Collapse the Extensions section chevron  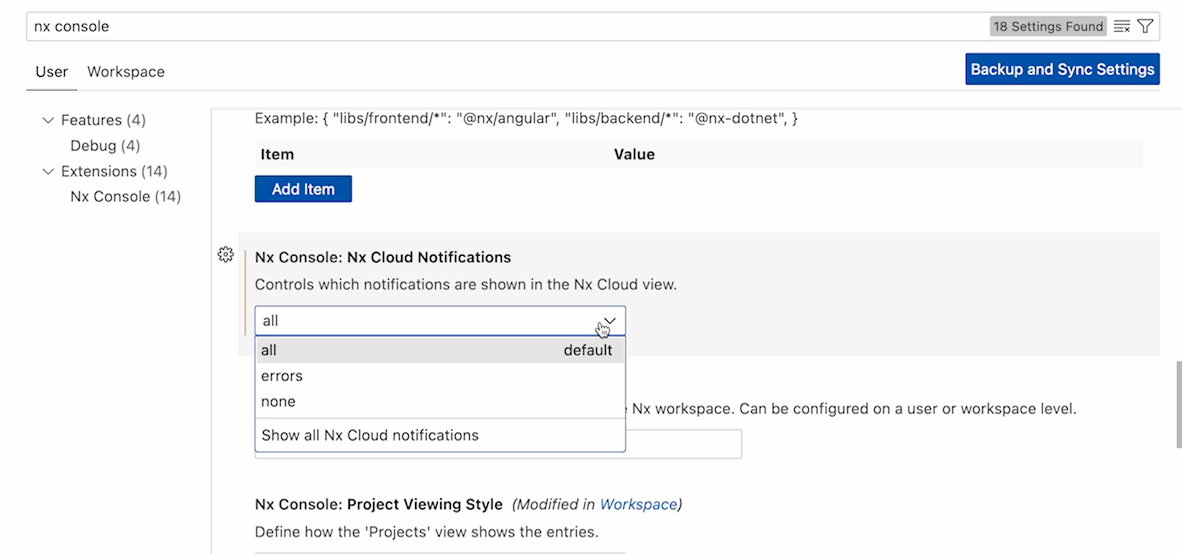pyautogui.click(x=47, y=171)
